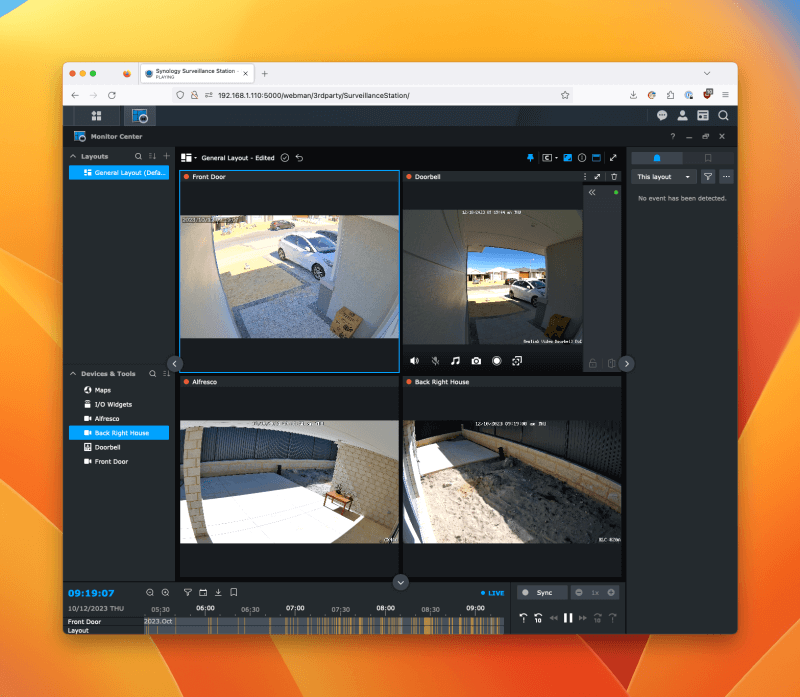Collapse the timeline panel with the down chevron
Image resolution: width=800 pixels, height=697 pixels.
click(x=400, y=582)
